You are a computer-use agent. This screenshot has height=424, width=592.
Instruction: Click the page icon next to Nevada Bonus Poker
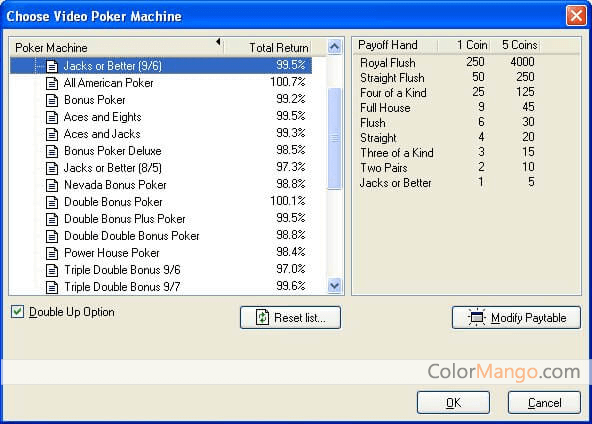click(x=52, y=185)
